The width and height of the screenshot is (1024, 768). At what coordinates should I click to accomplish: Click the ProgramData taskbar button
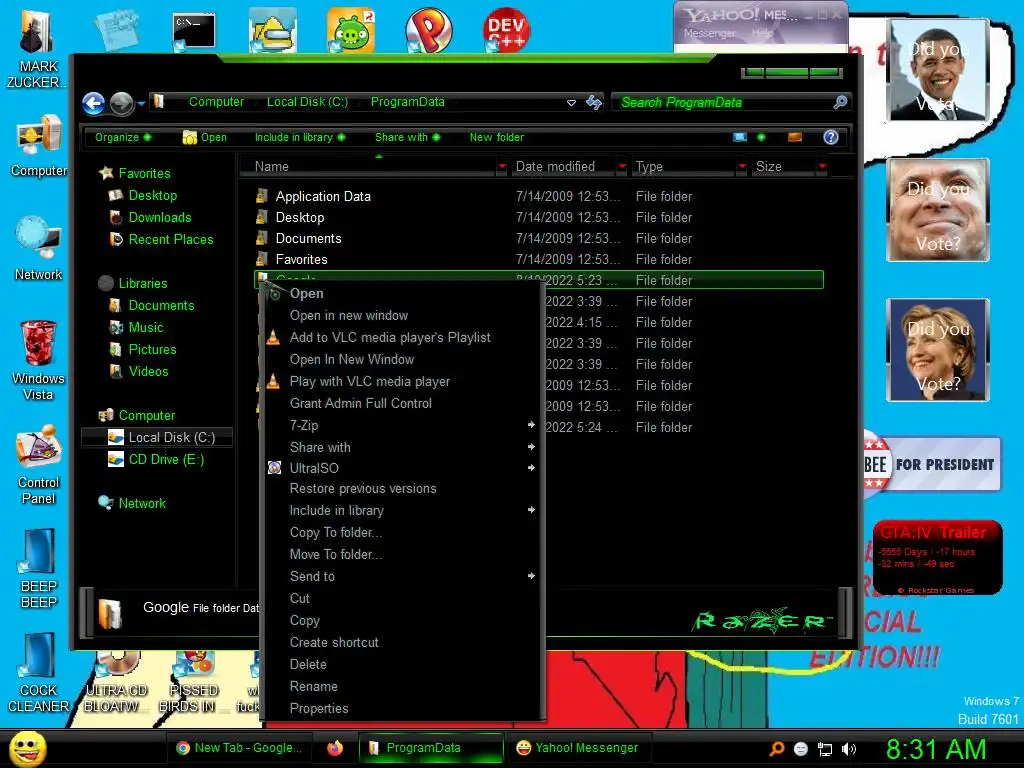(431, 748)
